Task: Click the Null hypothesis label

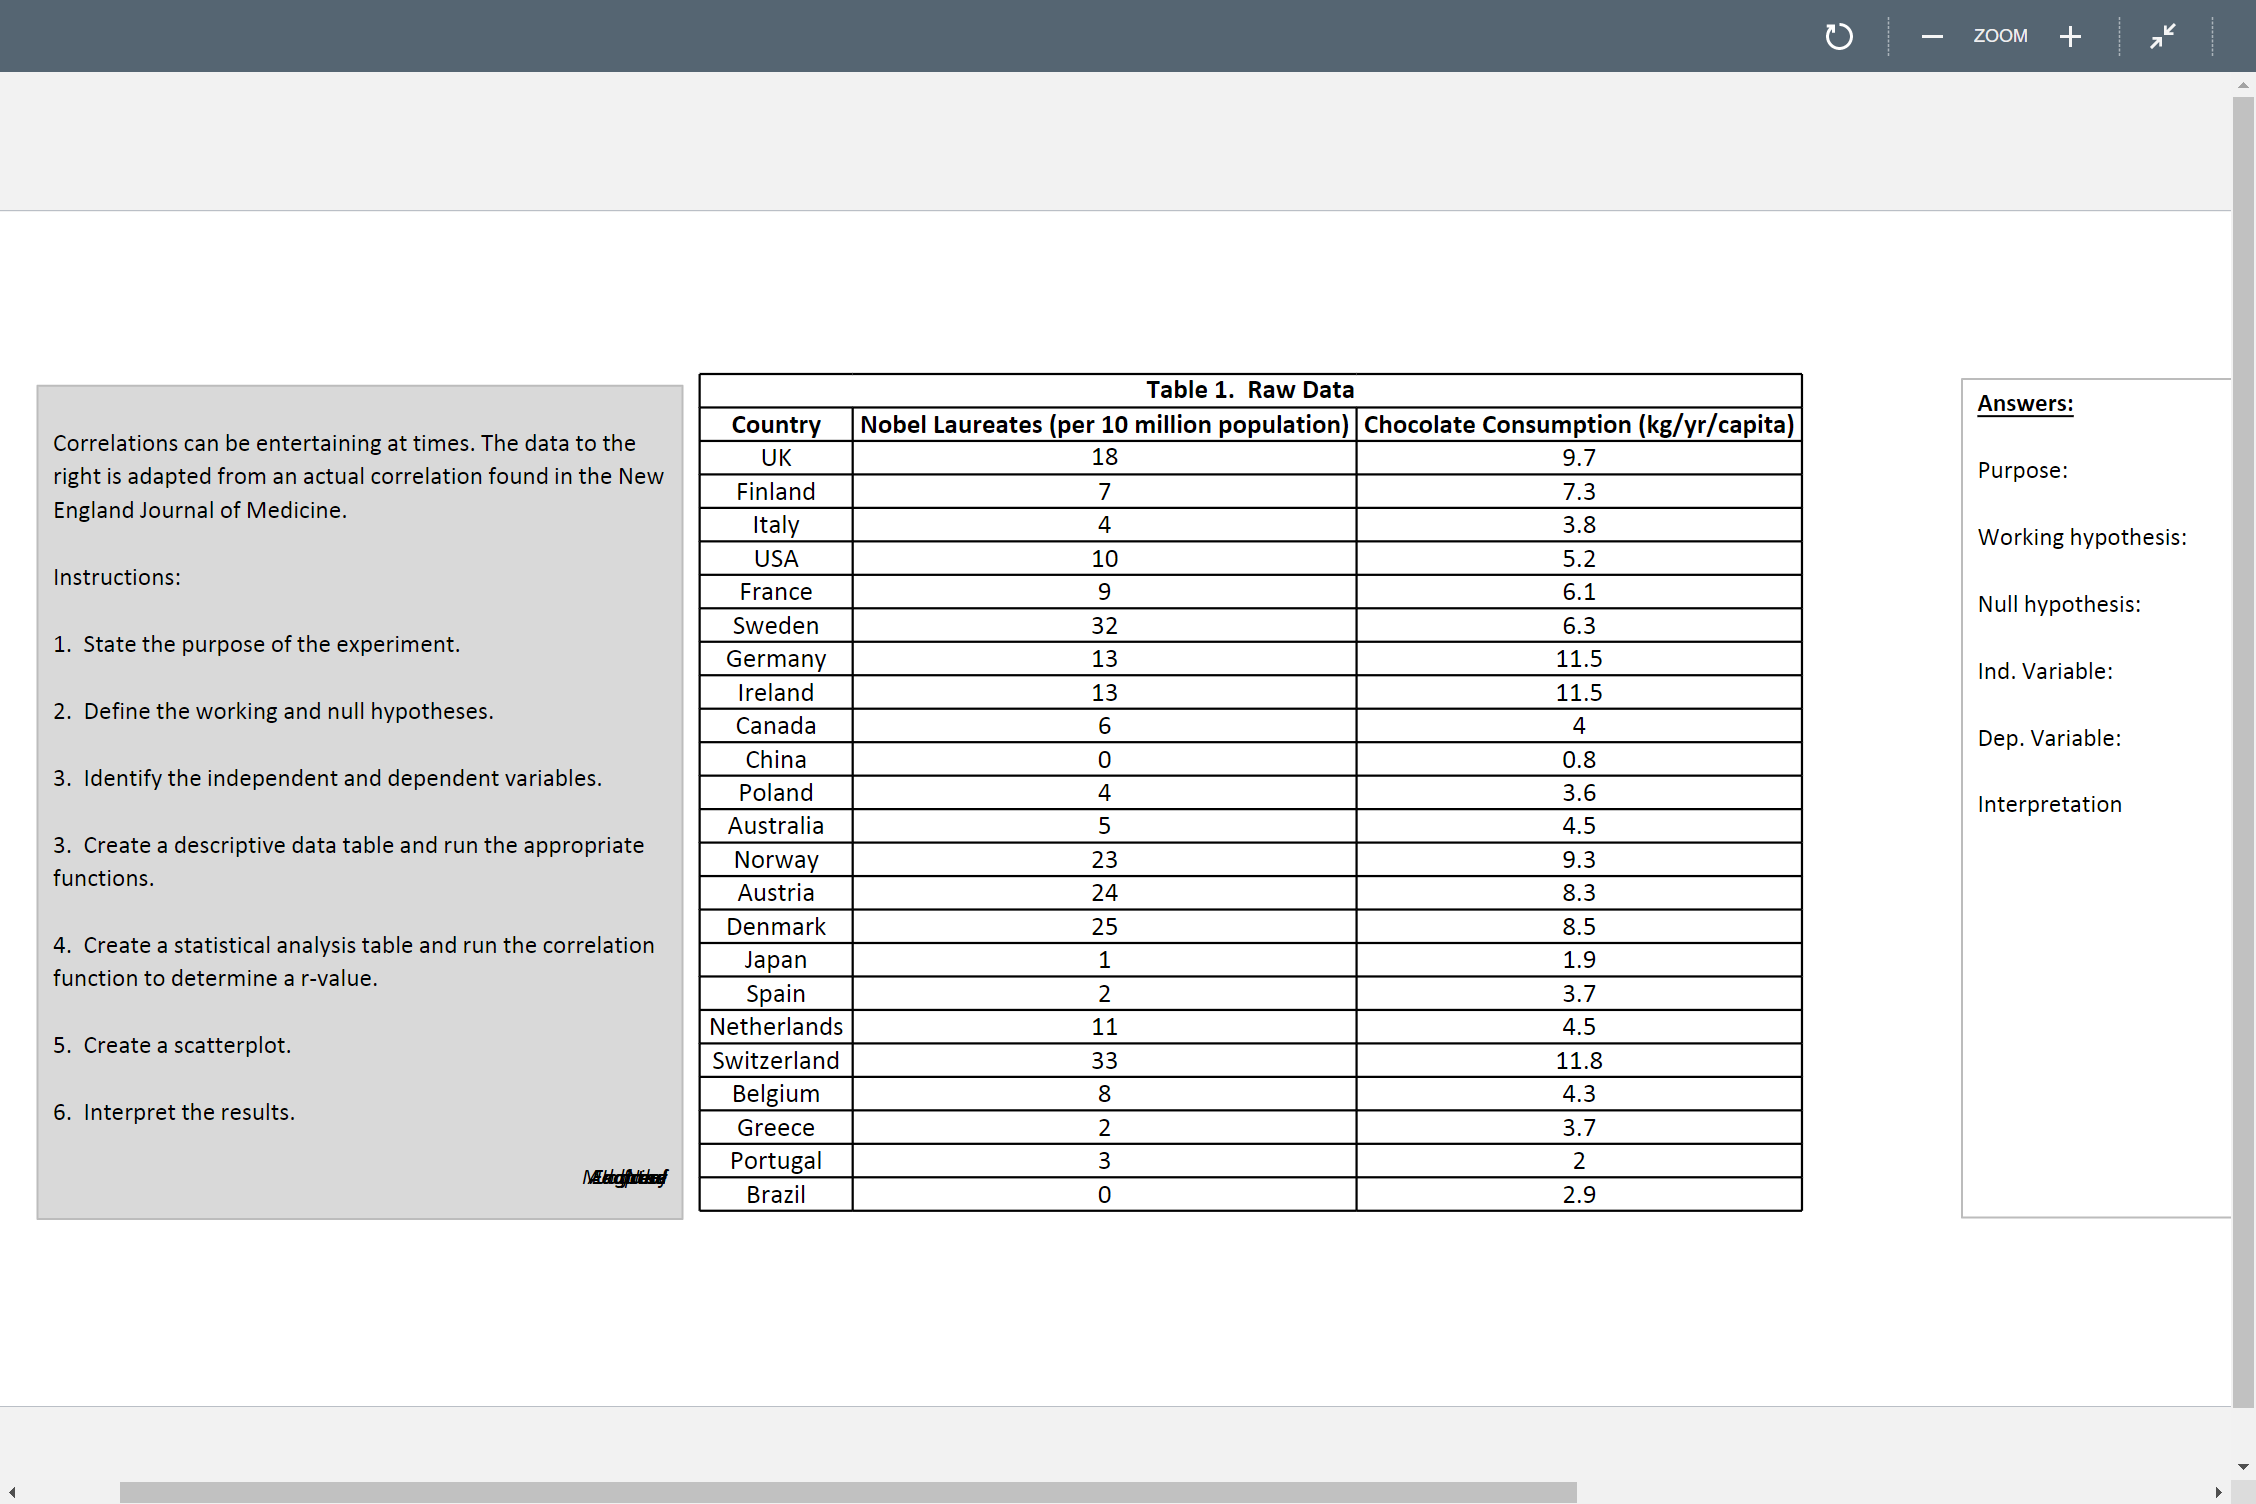Action: point(2059,604)
